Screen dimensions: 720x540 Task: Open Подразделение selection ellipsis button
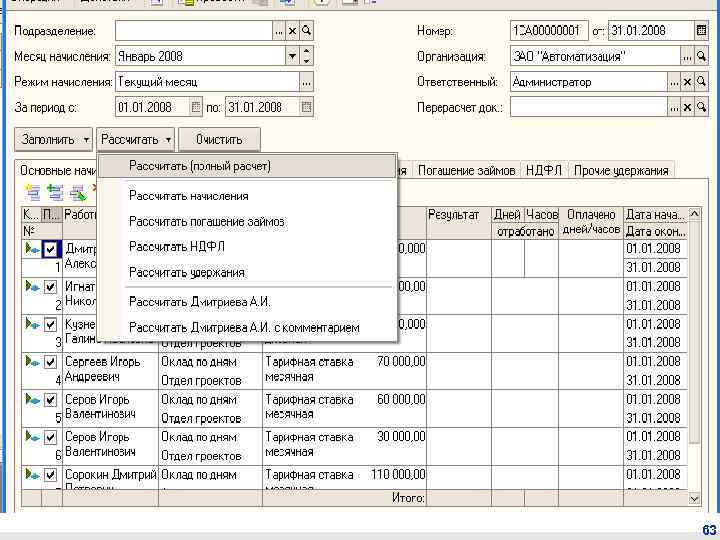pyautogui.click(x=279, y=31)
